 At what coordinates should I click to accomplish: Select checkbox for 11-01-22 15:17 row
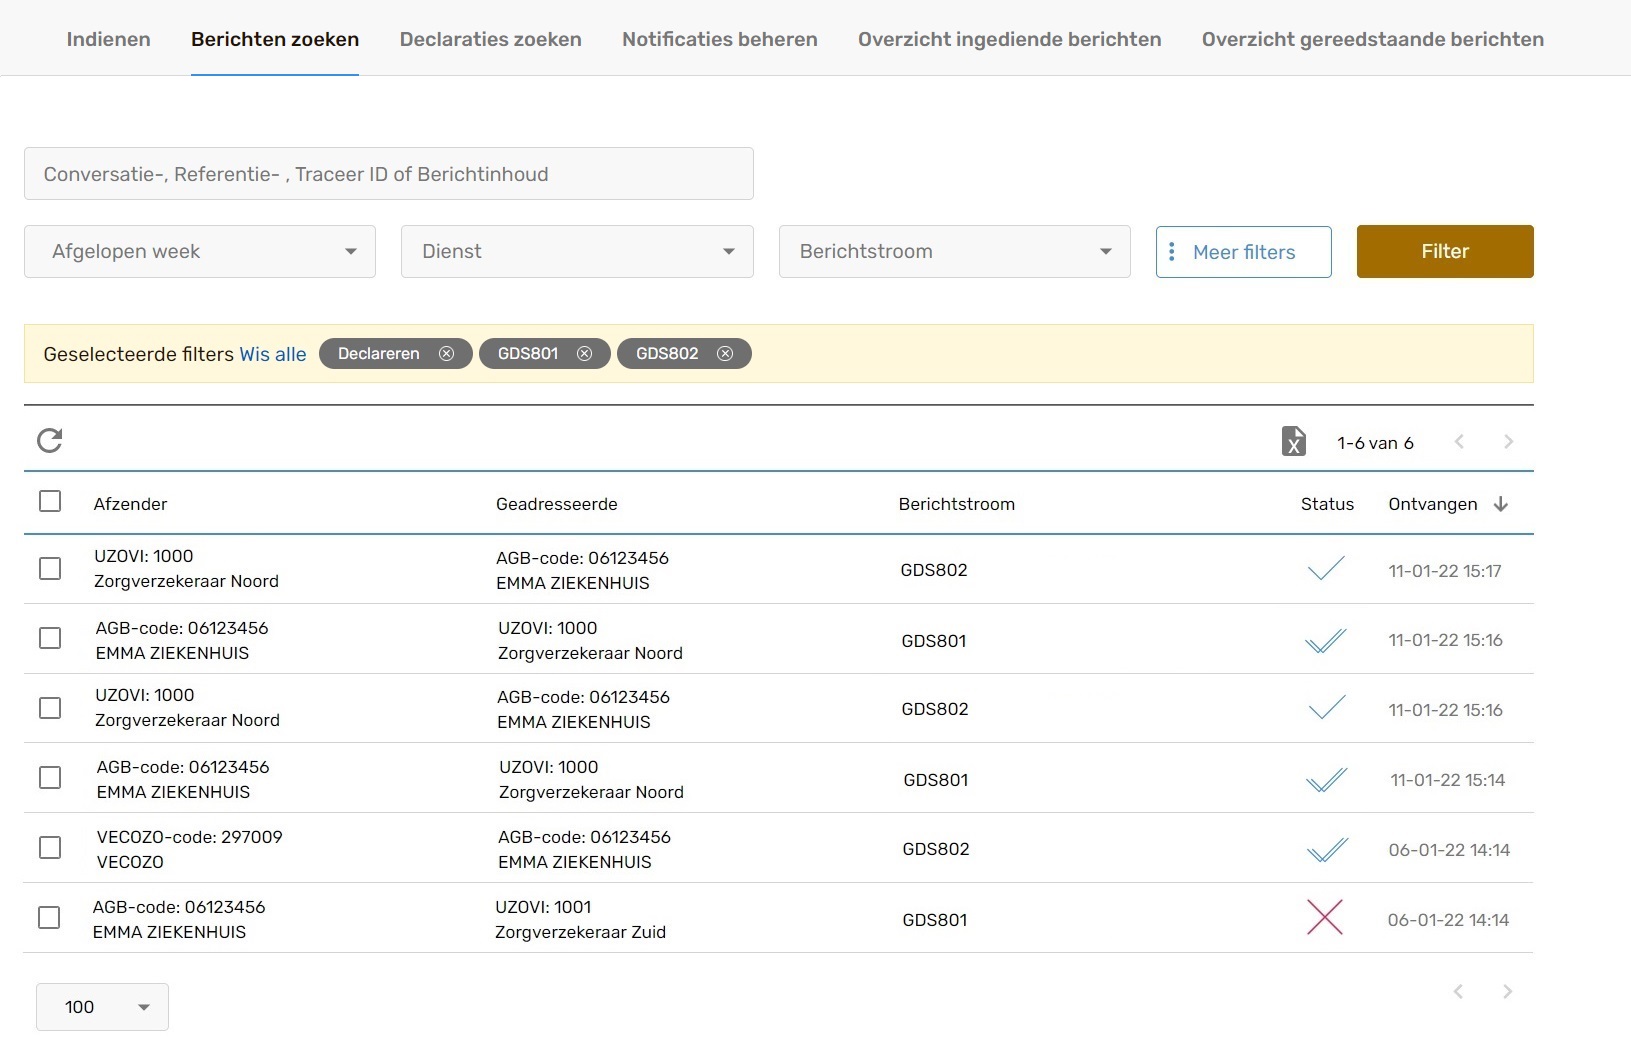50,569
